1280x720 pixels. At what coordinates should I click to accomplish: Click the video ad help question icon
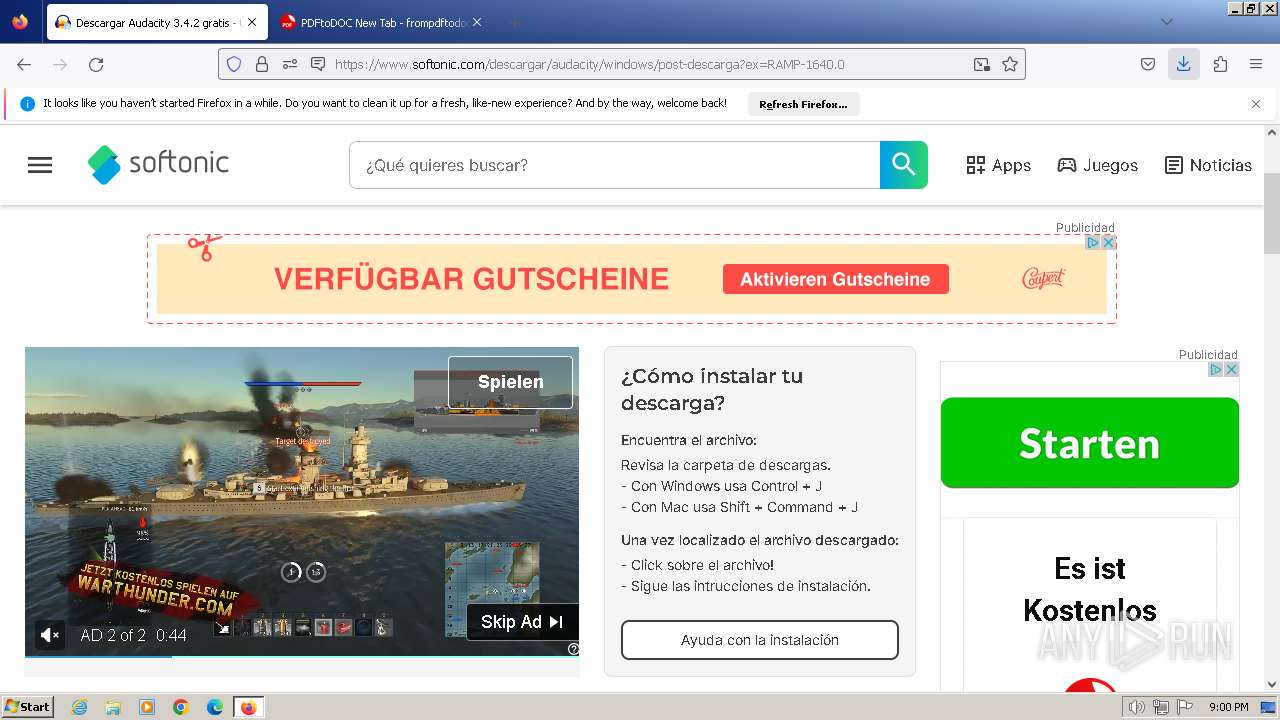coord(573,649)
